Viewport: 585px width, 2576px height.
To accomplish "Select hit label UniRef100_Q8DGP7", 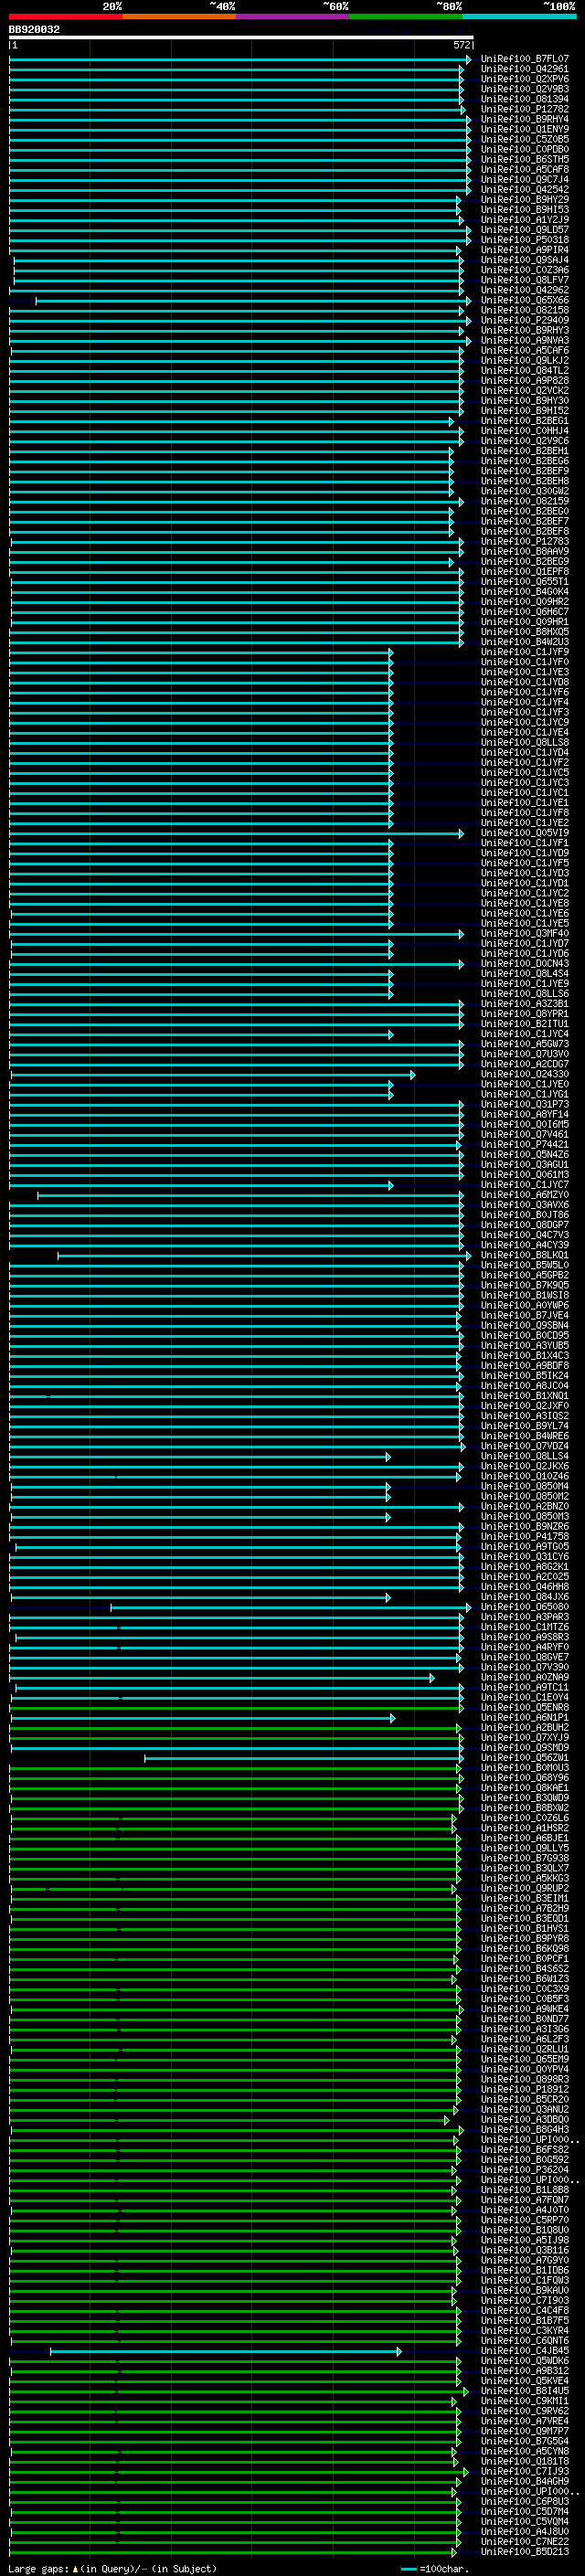I will tap(525, 1225).
